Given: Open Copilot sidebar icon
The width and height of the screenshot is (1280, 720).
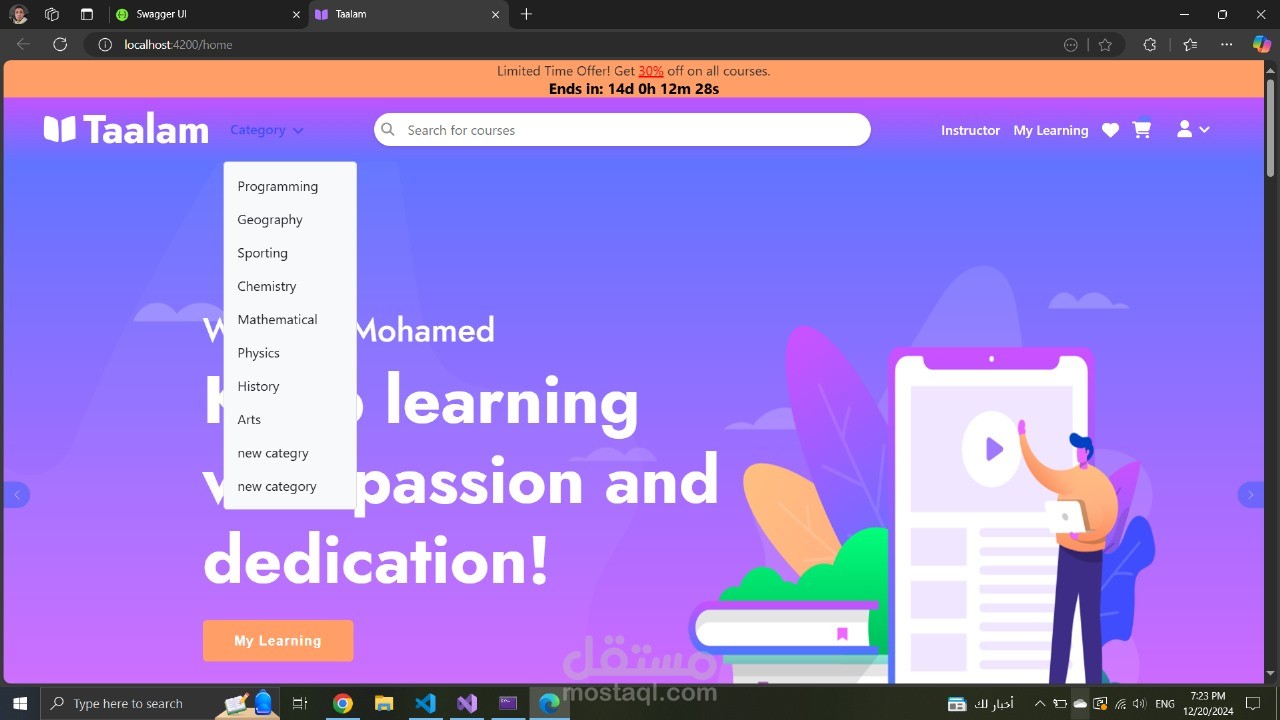Looking at the screenshot, I should (1262, 44).
